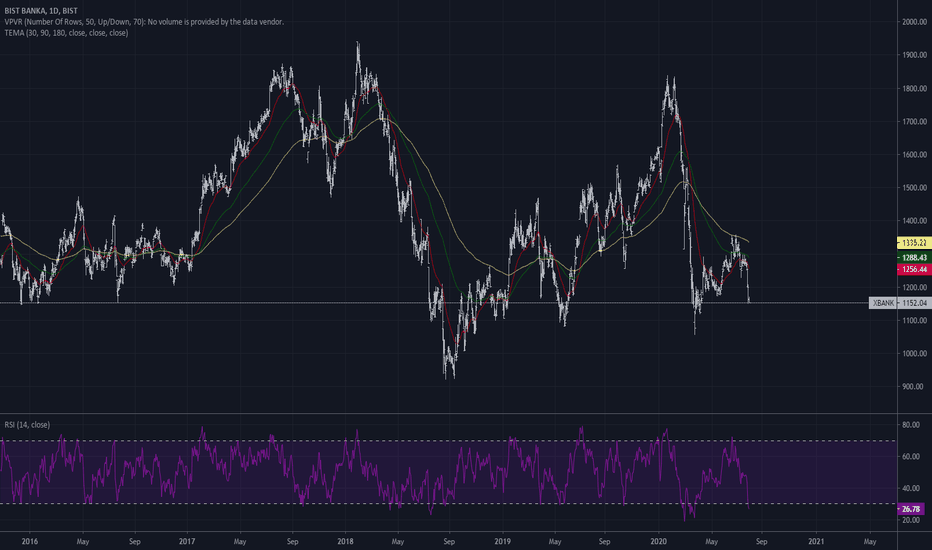Click the green 1288.43 price label
This screenshot has height=550, width=932.
[914, 257]
